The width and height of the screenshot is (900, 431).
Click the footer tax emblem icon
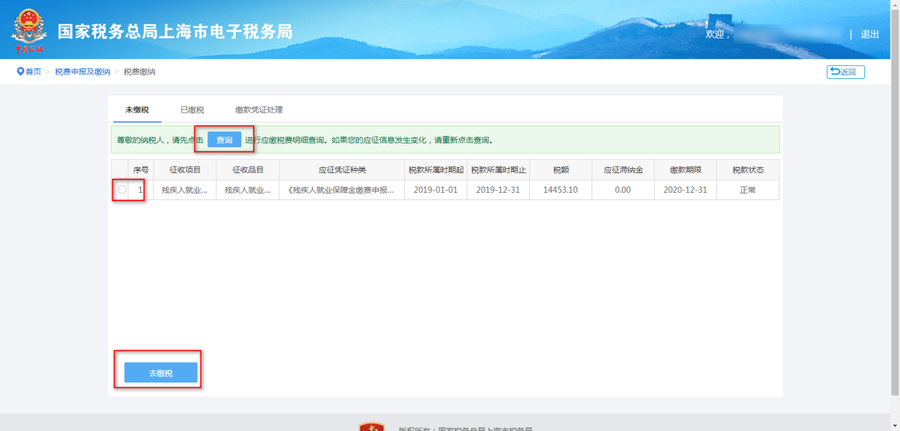[x=371, y=427]
